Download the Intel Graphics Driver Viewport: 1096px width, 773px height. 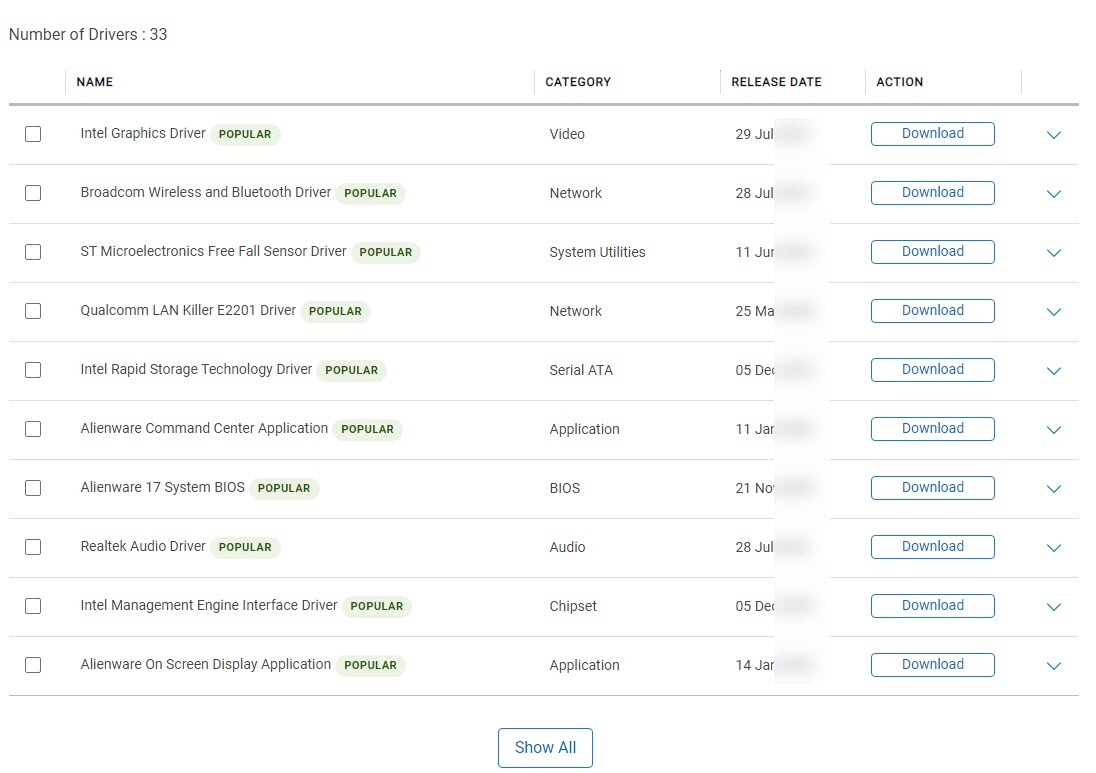click(932, 133)
